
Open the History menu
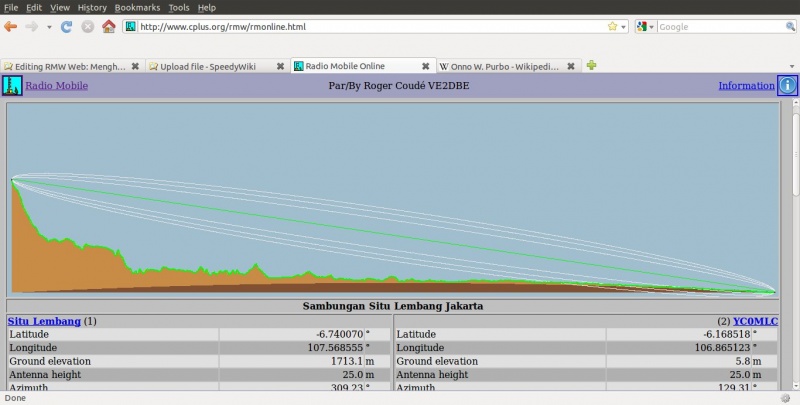pos(92,7)
